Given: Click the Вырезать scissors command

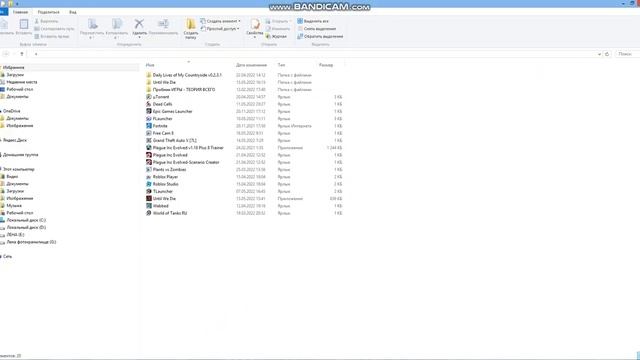Looking at the screenshot, I should pos(46,21).
